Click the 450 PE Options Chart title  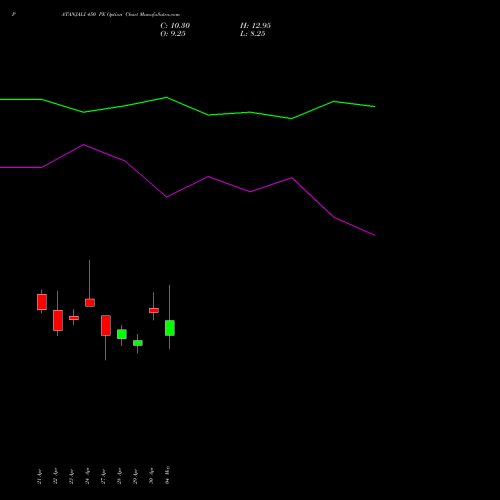120,15
